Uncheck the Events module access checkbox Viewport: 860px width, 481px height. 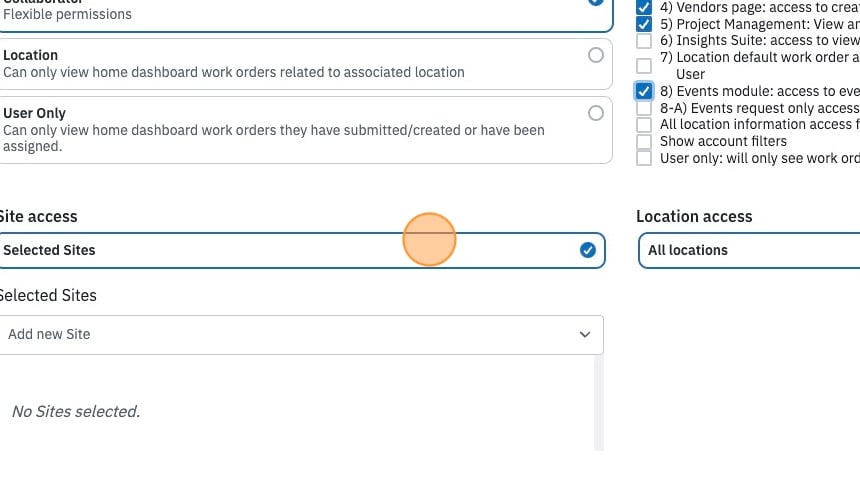[x=644, y=91]
